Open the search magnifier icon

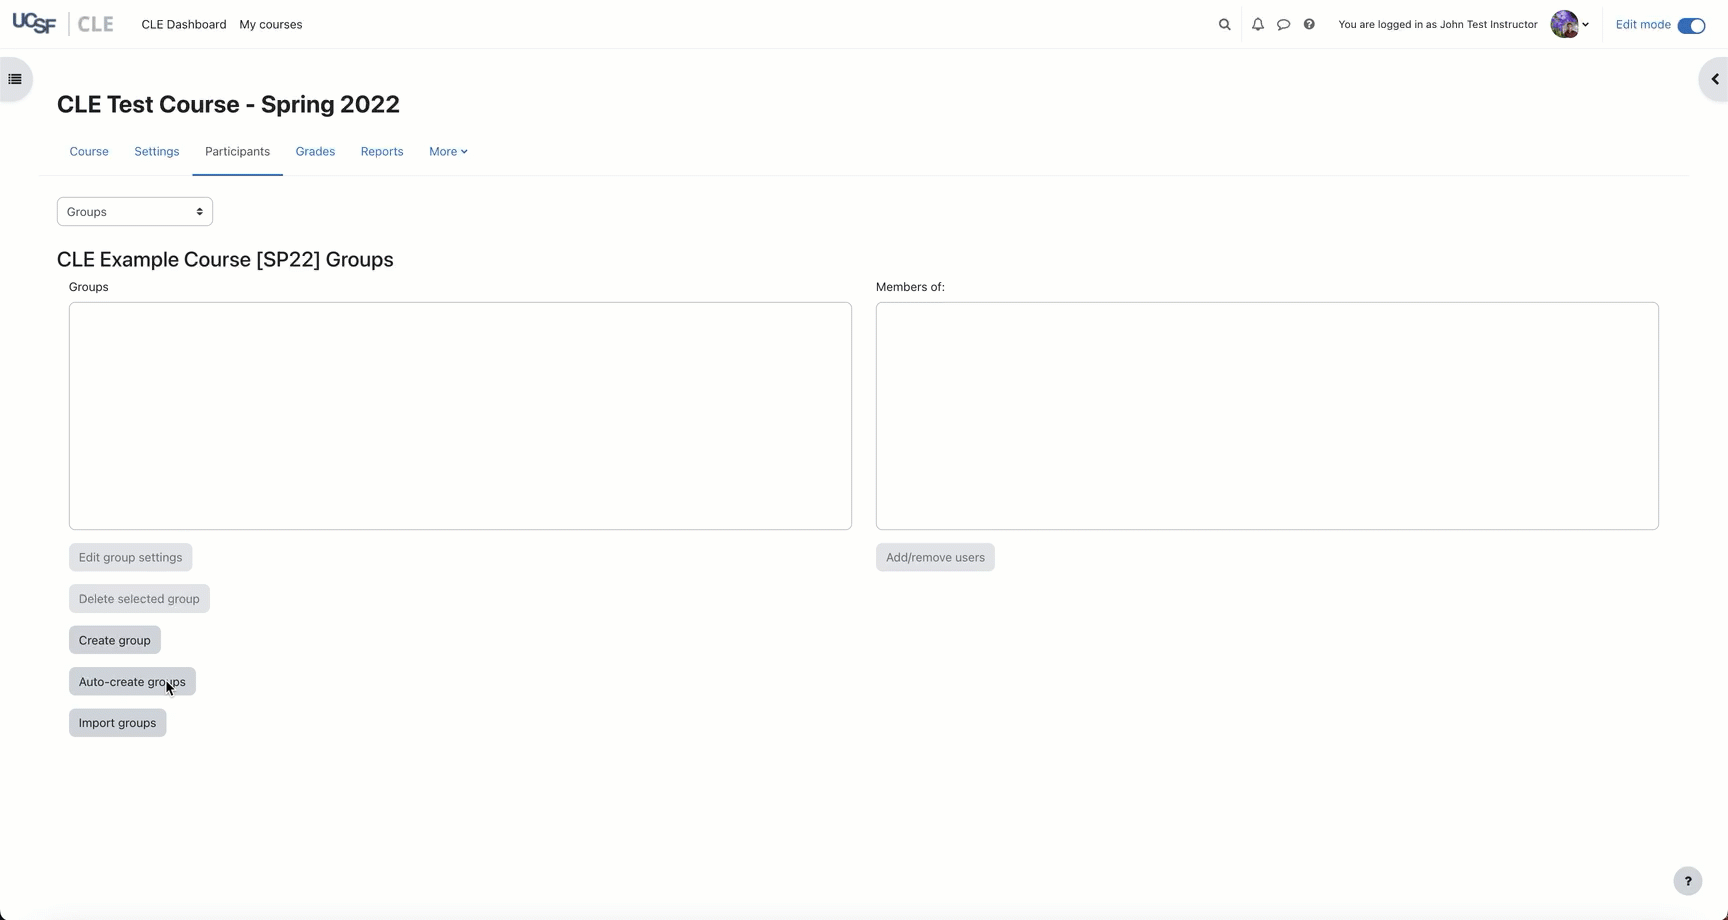[1224, 24]
